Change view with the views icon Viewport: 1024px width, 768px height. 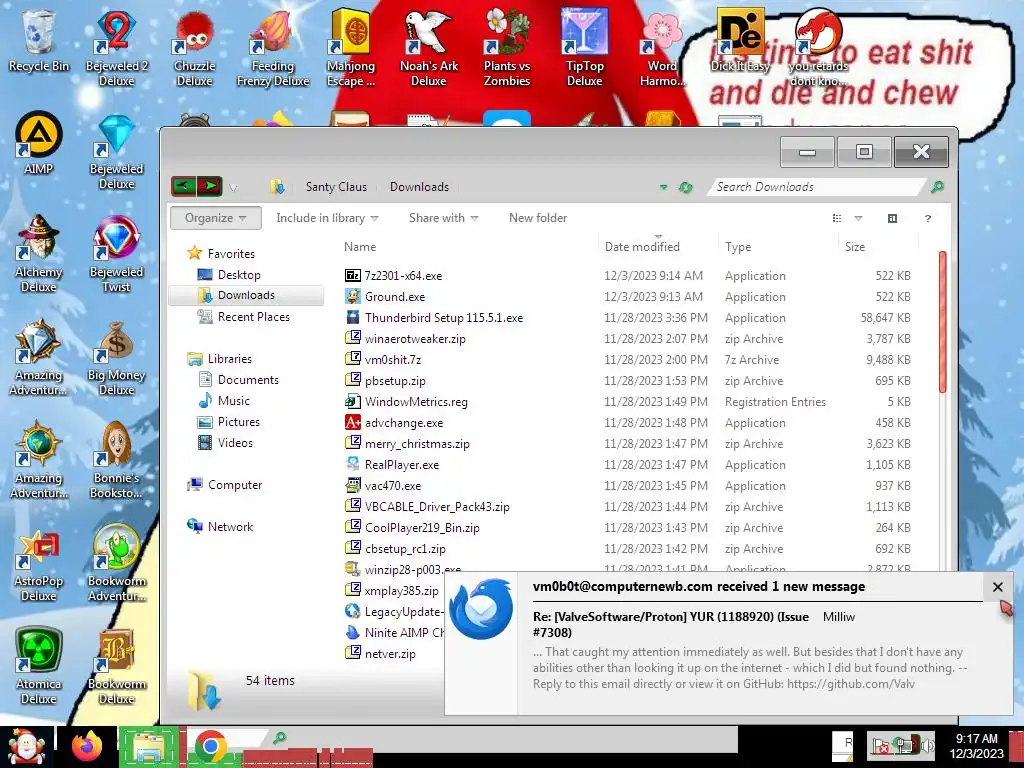point(837,218)
